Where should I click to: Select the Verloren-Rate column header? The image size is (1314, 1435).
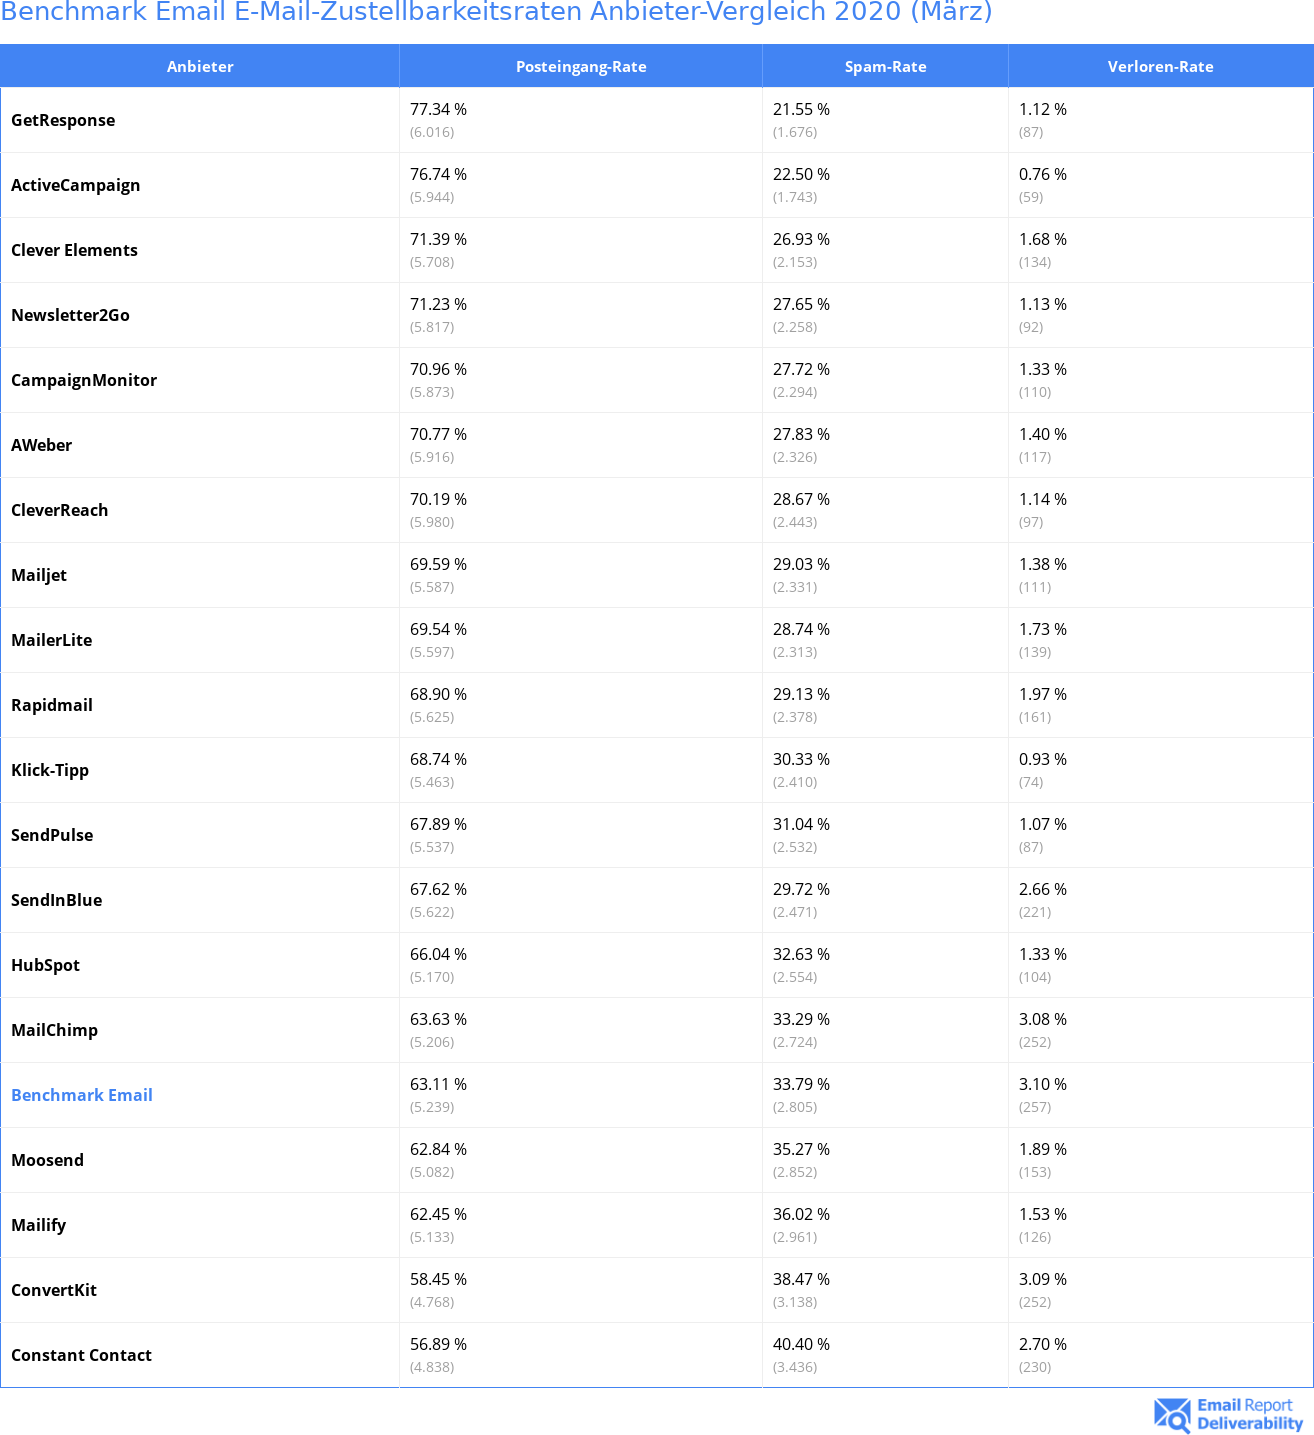1160,67
